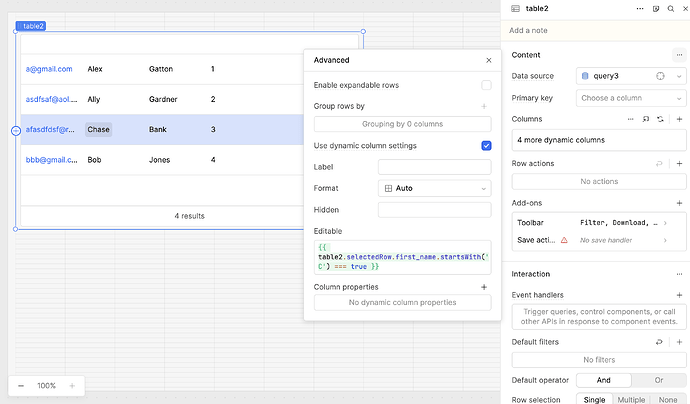The image size is (690, 404).
Task: Click the search icon in inspector header
Action: coord(671,8)
